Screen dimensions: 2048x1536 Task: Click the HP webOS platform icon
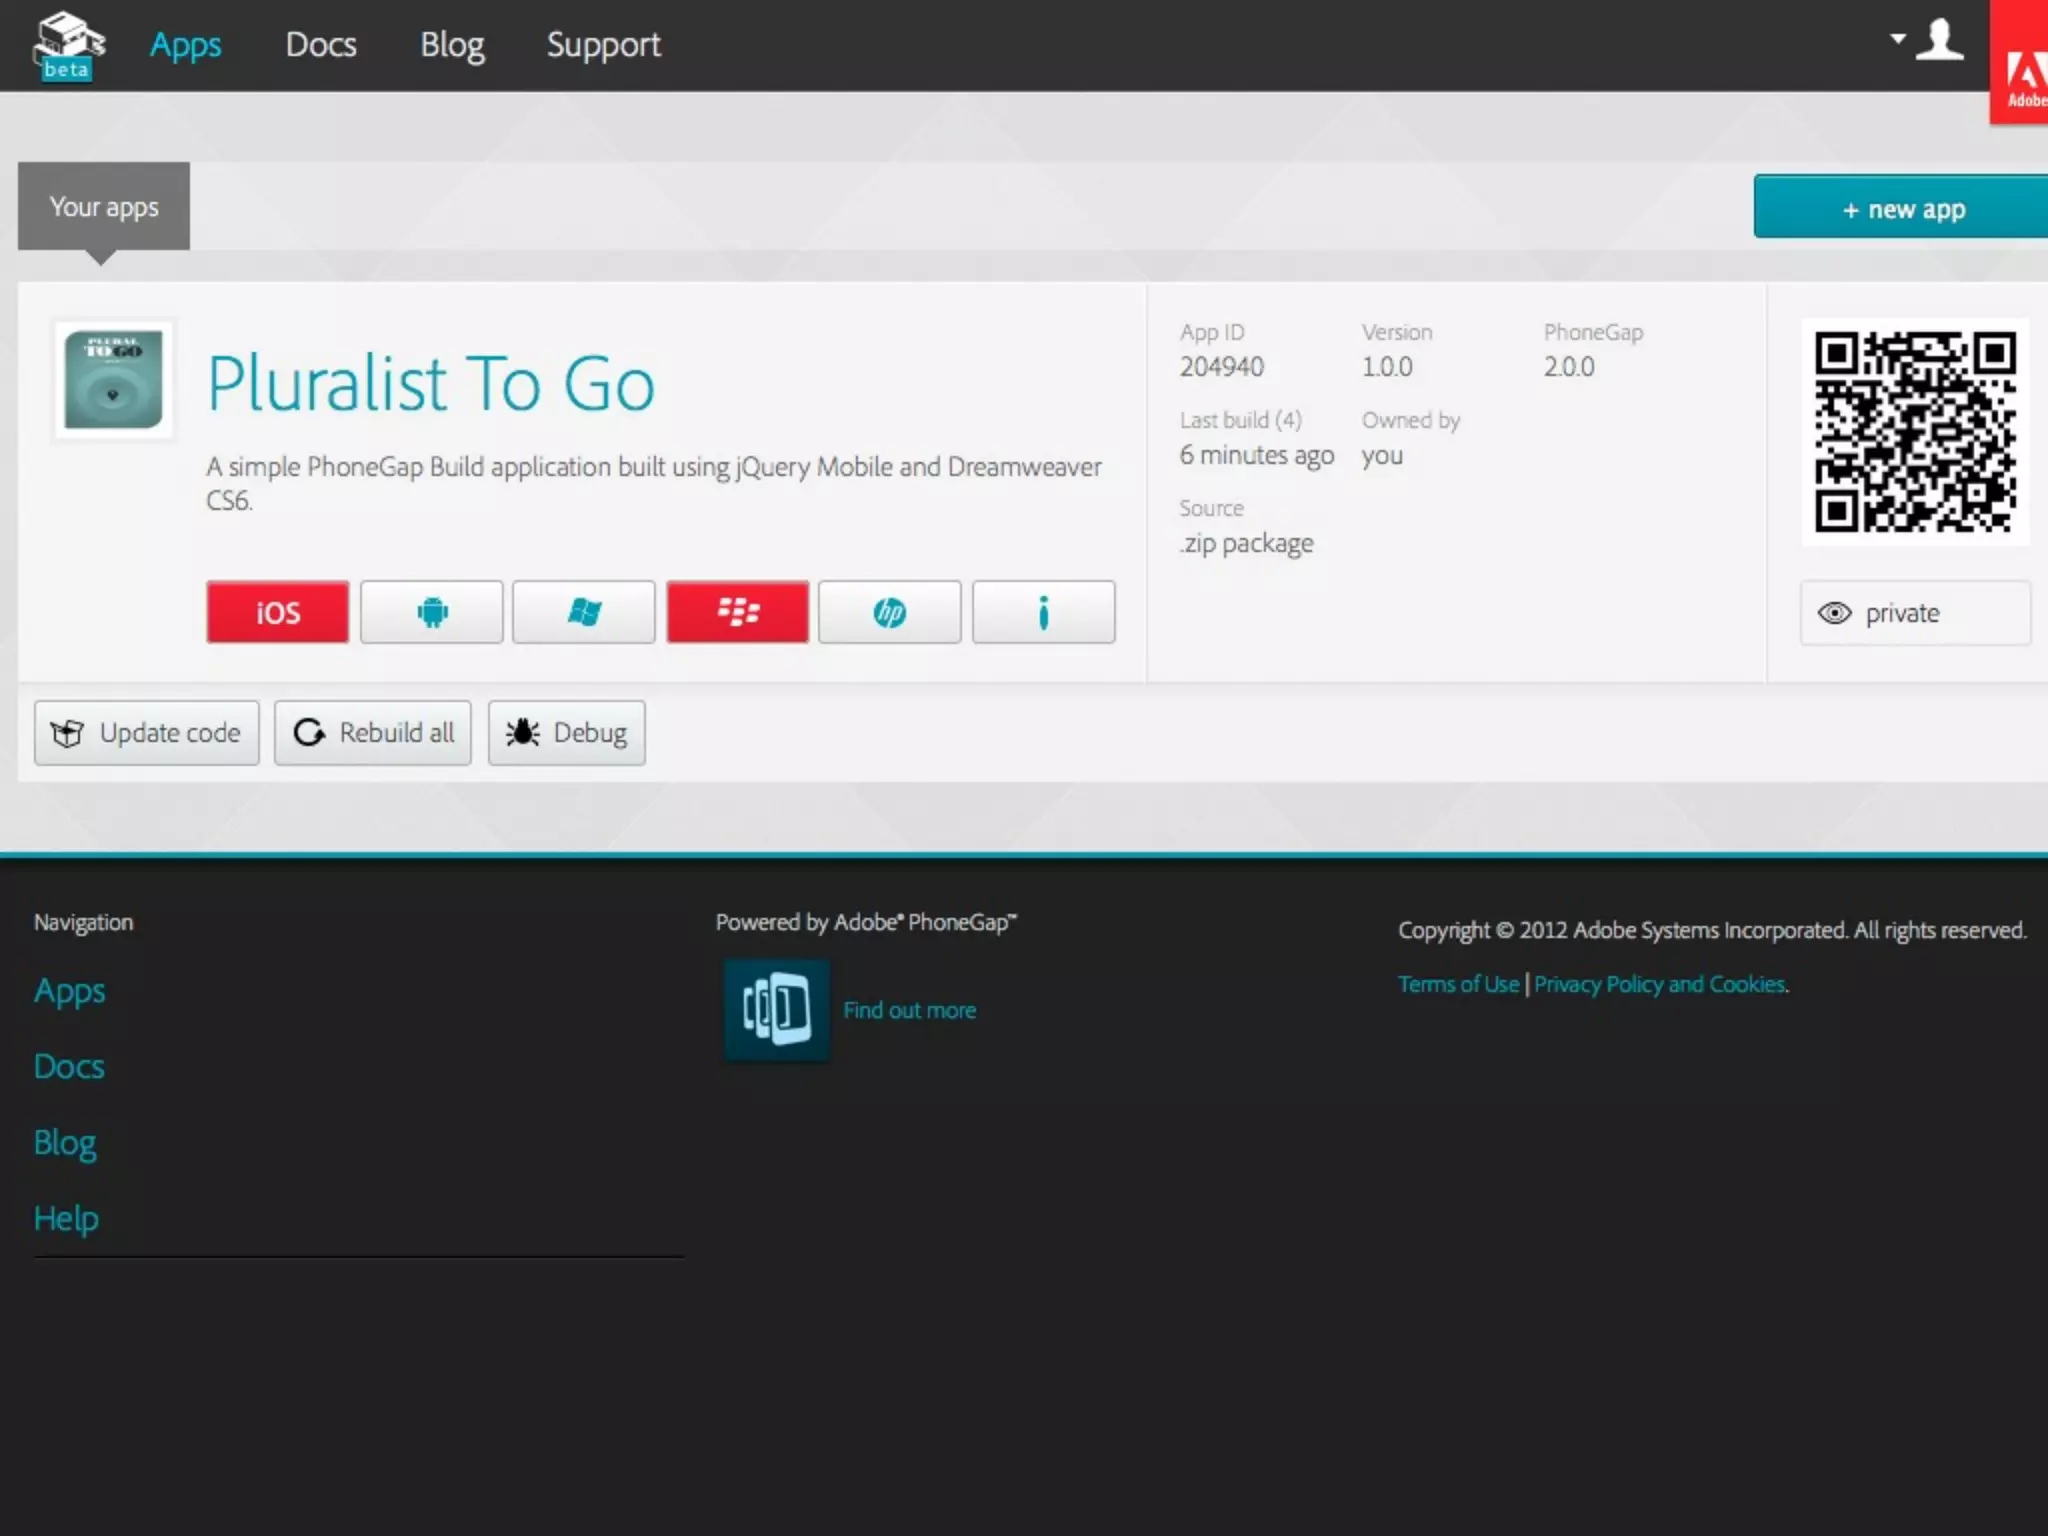pos(889,612)
